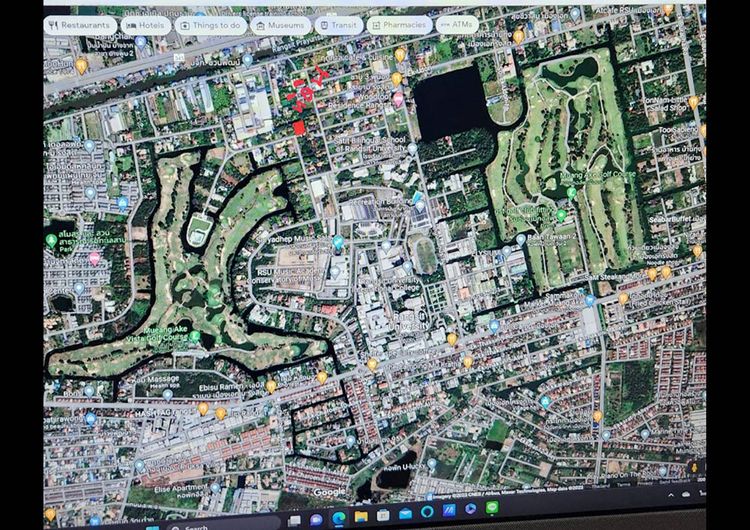The height and width of the screenshot is (530, 750).
Task: Open the Mail app in the taskbar
Action: tap(406, 515)
